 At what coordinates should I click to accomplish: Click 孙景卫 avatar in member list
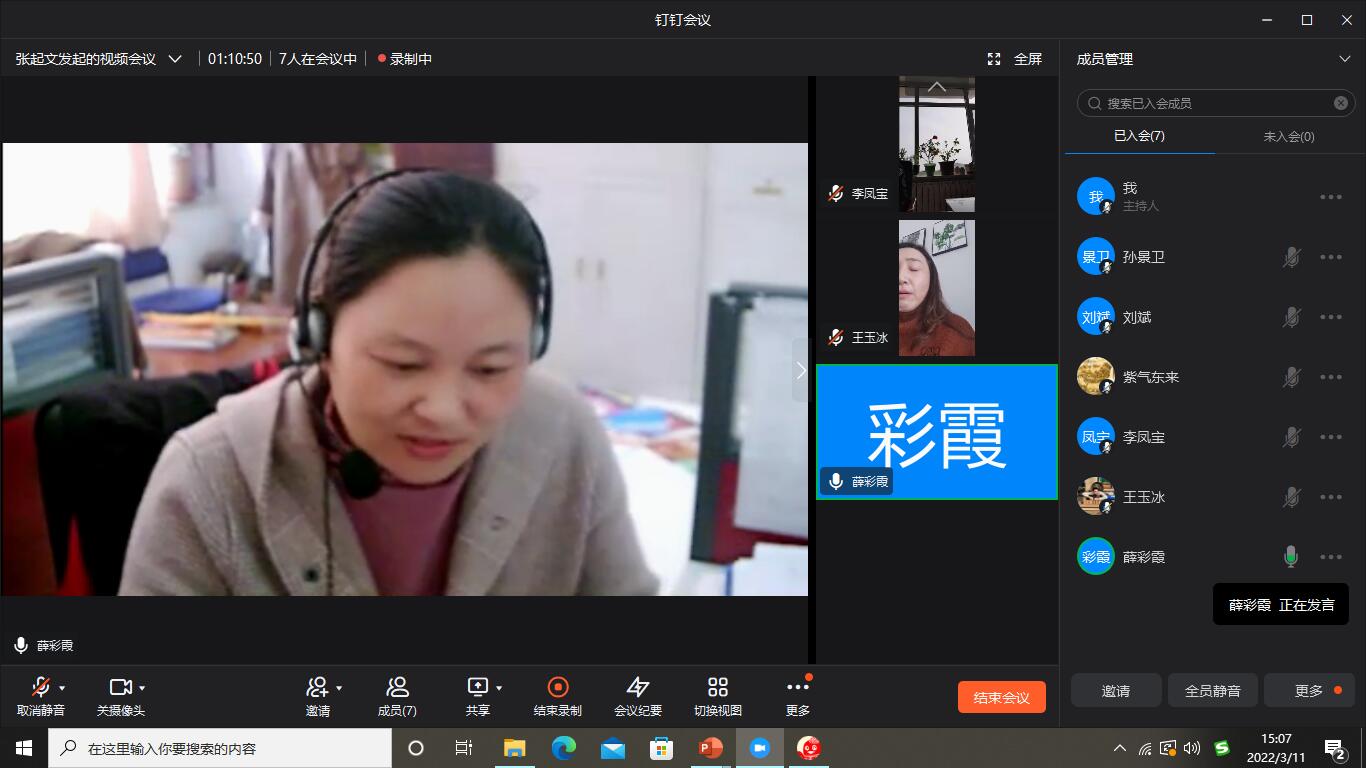pos(1096,256)
